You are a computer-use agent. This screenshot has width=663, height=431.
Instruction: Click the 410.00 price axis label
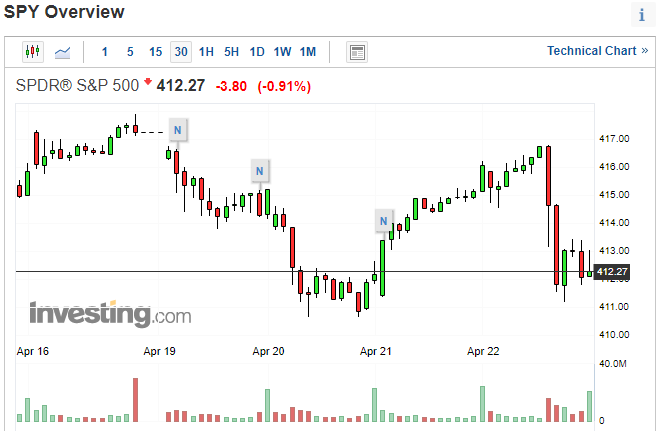coord(614,335)
